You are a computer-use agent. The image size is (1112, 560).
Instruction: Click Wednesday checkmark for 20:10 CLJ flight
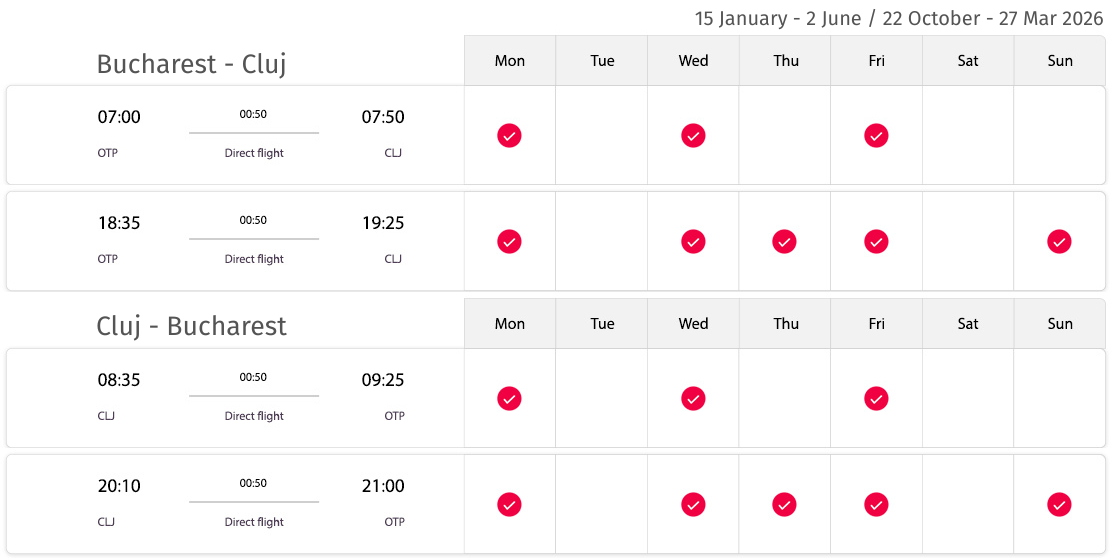(x=693, y=505)
